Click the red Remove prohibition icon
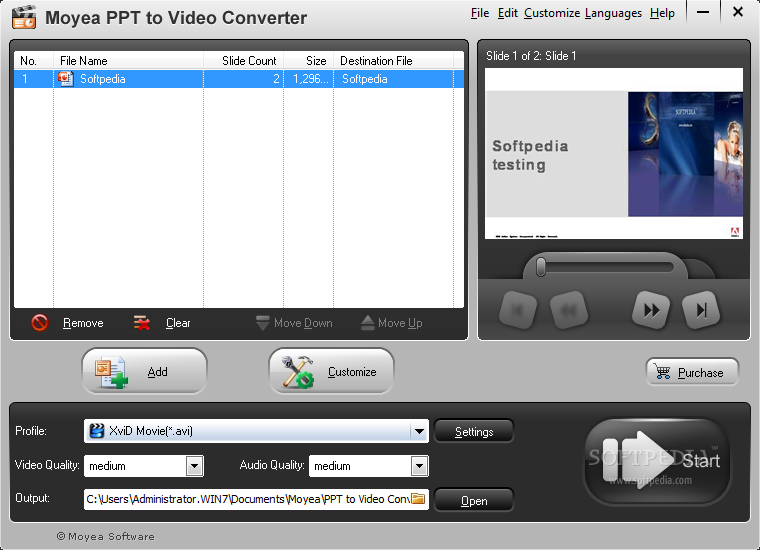 pyautogui.click(x=40, y=323)
